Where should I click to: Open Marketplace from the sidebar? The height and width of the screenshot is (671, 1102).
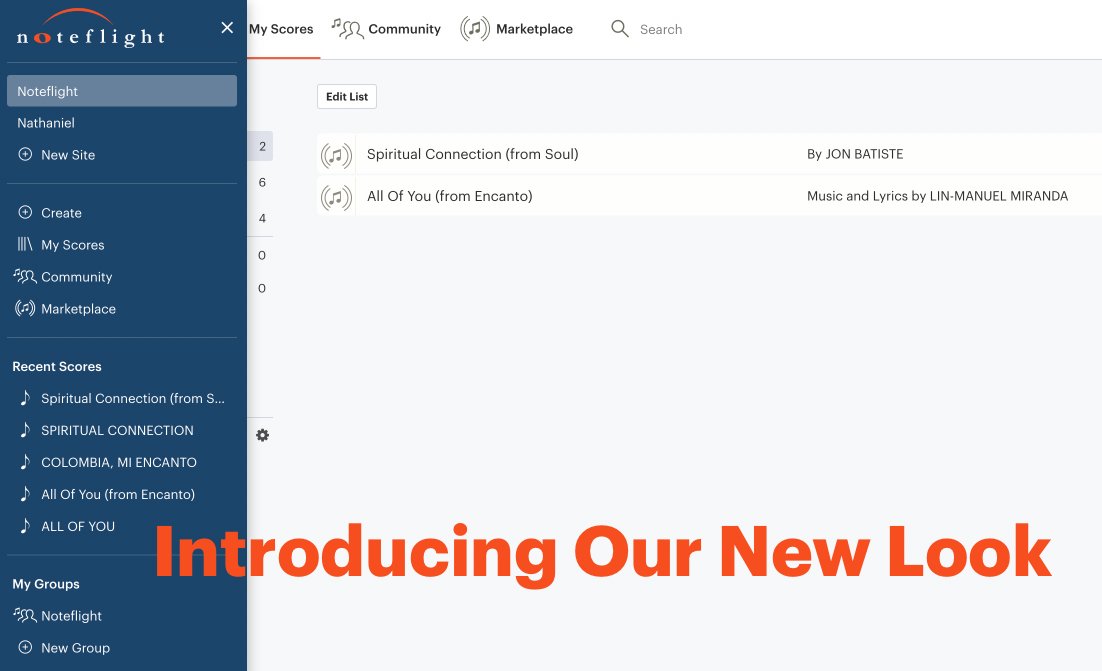pyautogui.click(x=78, y=309)
